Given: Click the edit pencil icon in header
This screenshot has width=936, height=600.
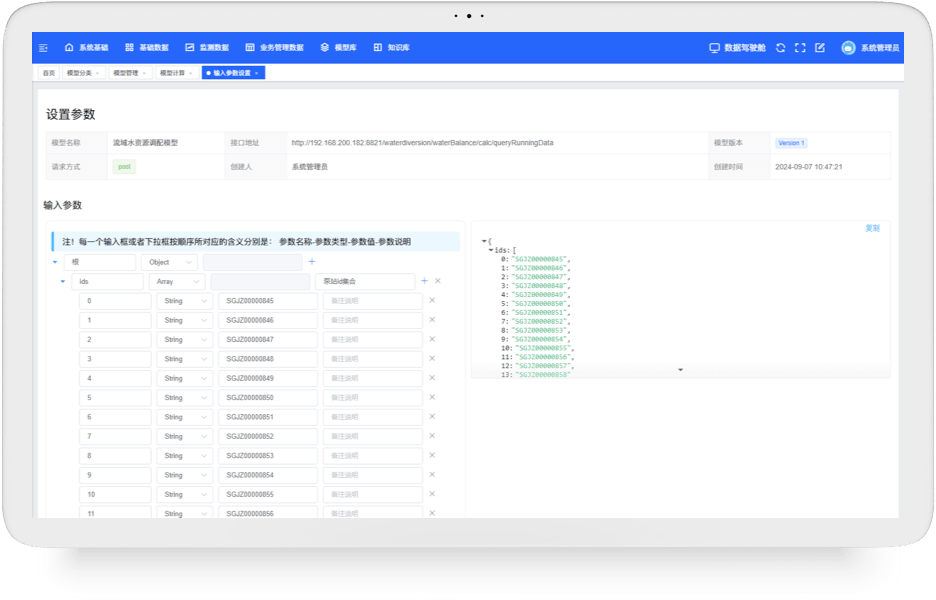Looking at the screenshot, I should click(820, 48).
